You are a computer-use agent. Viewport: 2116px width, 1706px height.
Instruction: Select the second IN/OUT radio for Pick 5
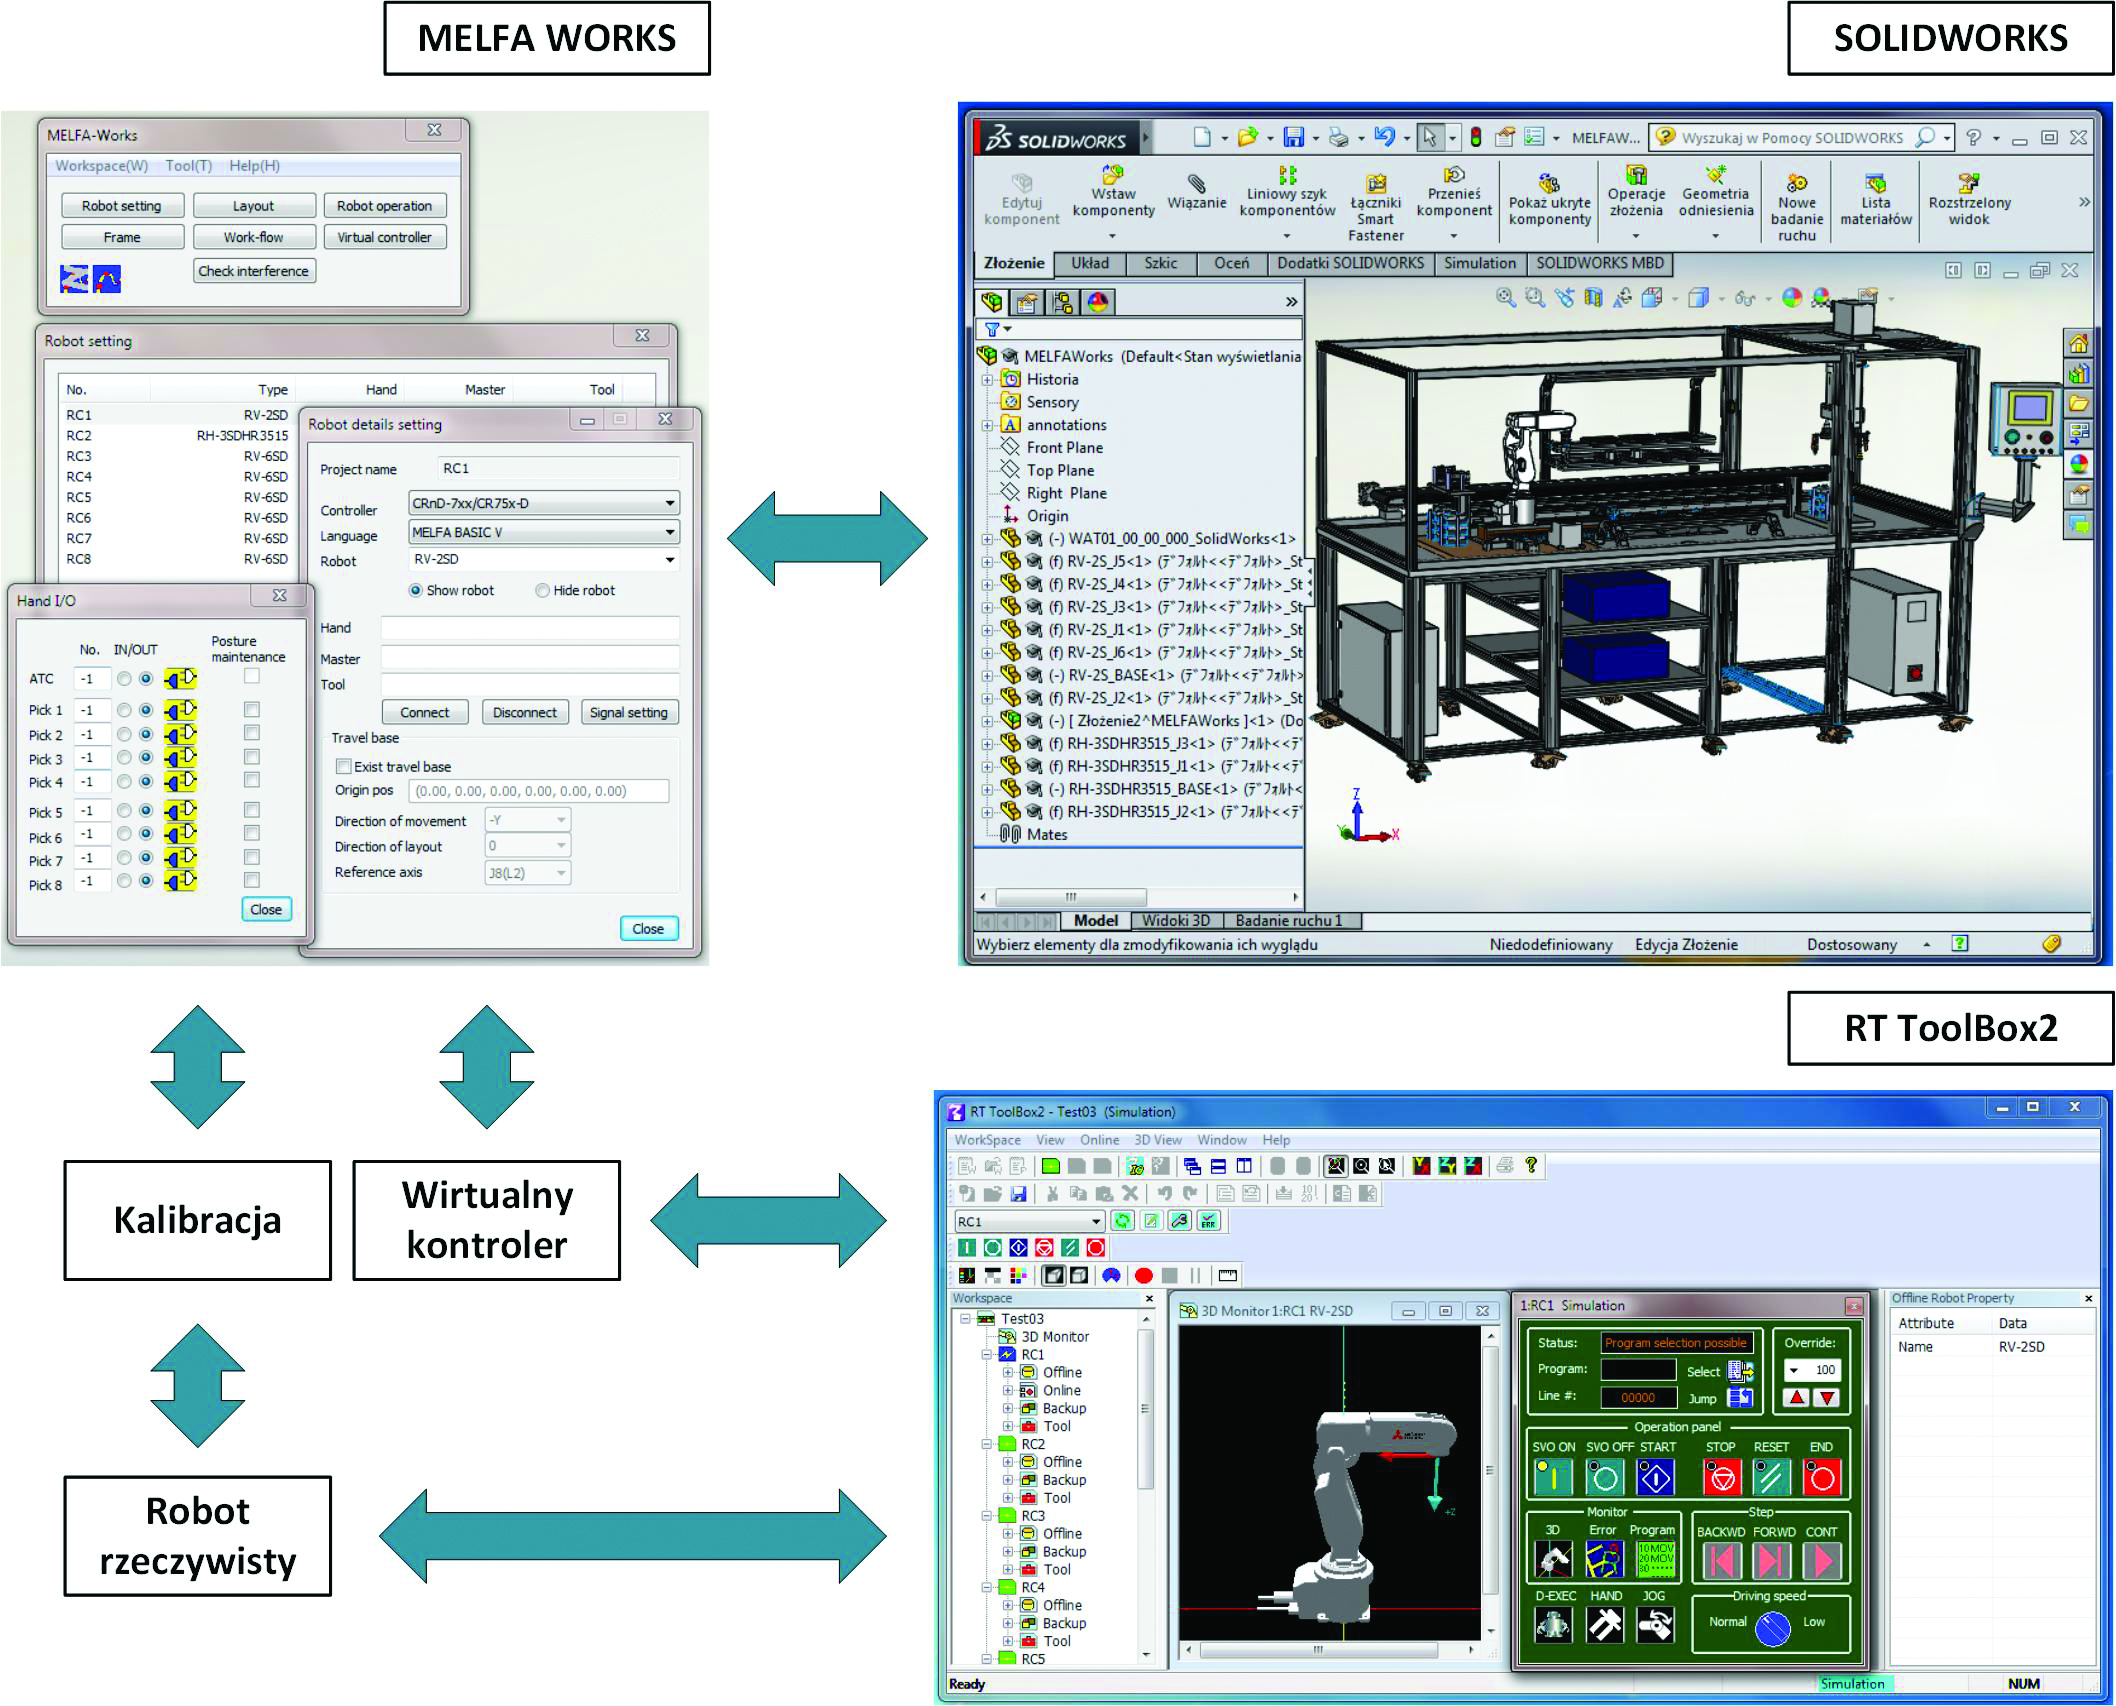(x=146, y=810)
